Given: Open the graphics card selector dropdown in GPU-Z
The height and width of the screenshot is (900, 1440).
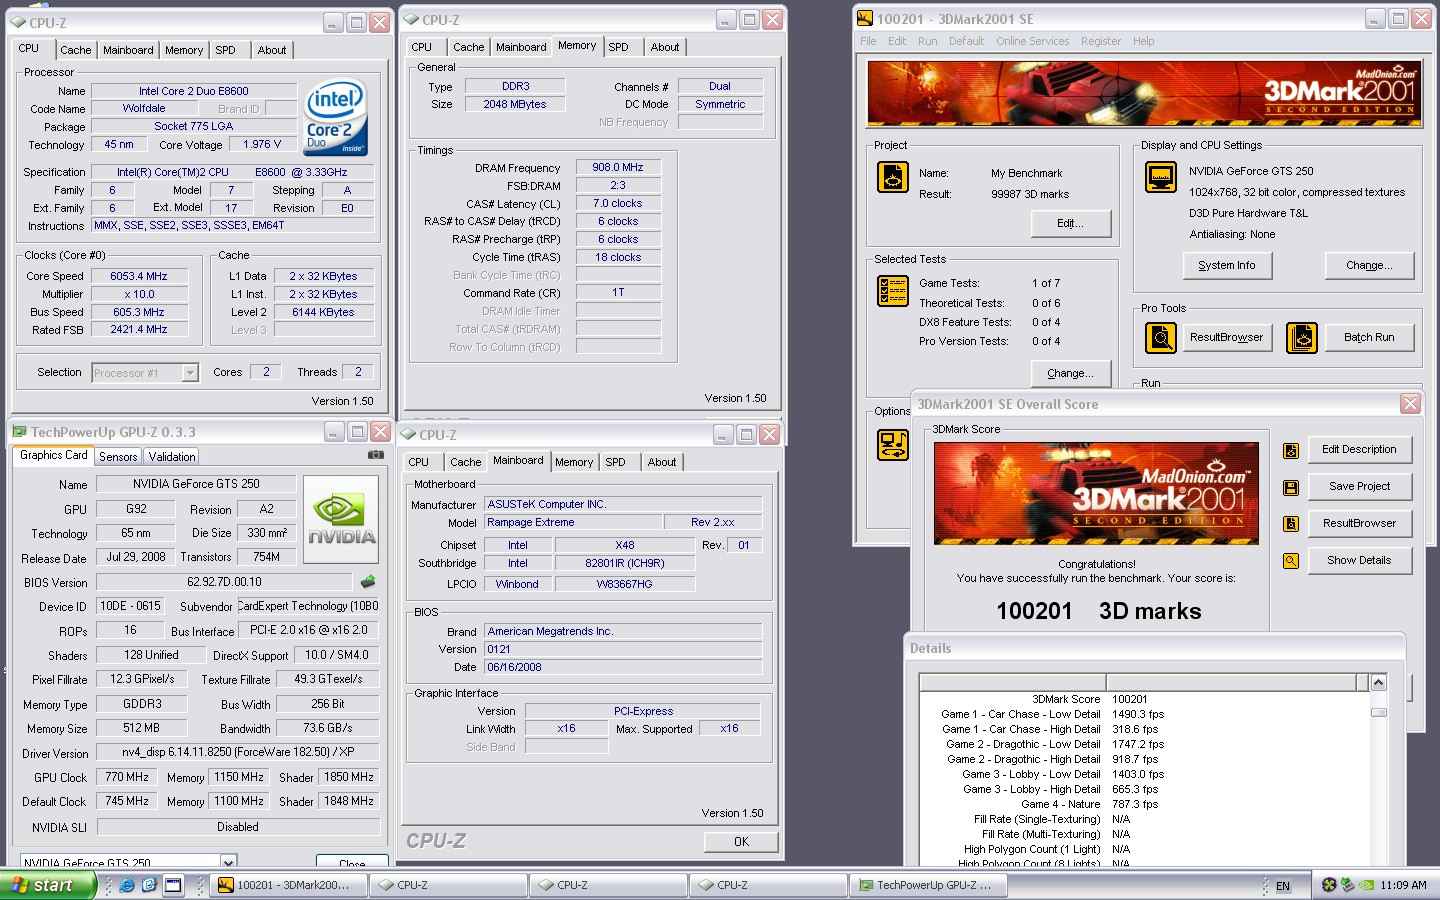Looking at the screenshot, I should tap(228, 862).
